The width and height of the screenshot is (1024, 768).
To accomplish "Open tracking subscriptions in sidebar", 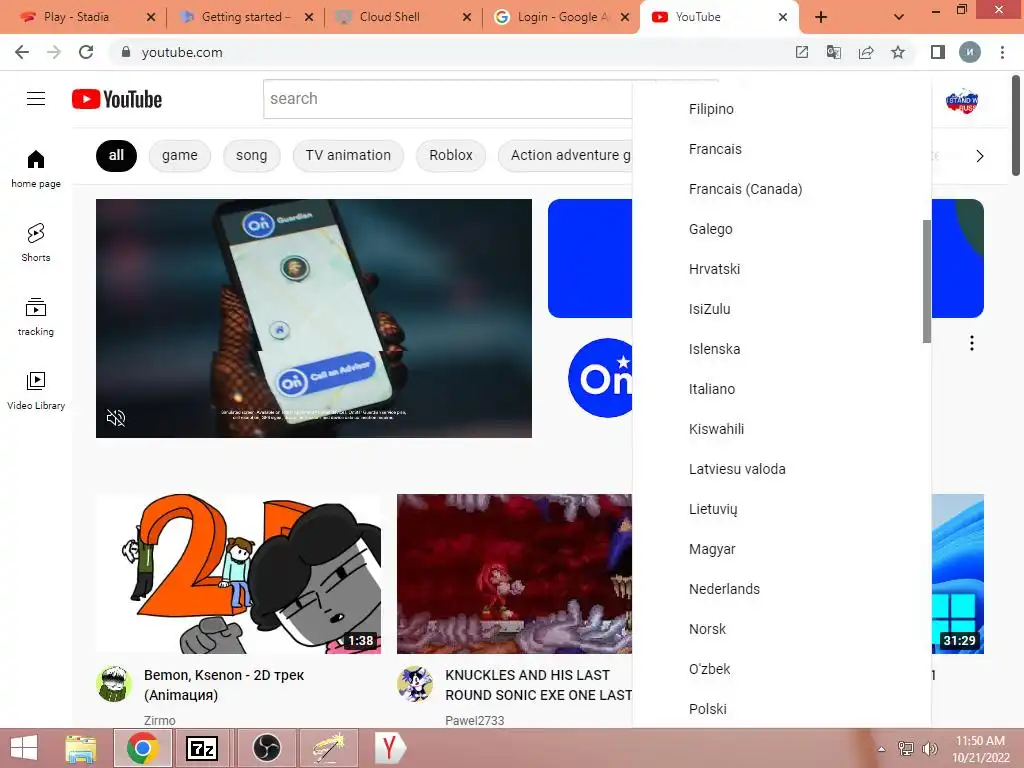I will 36,317.
